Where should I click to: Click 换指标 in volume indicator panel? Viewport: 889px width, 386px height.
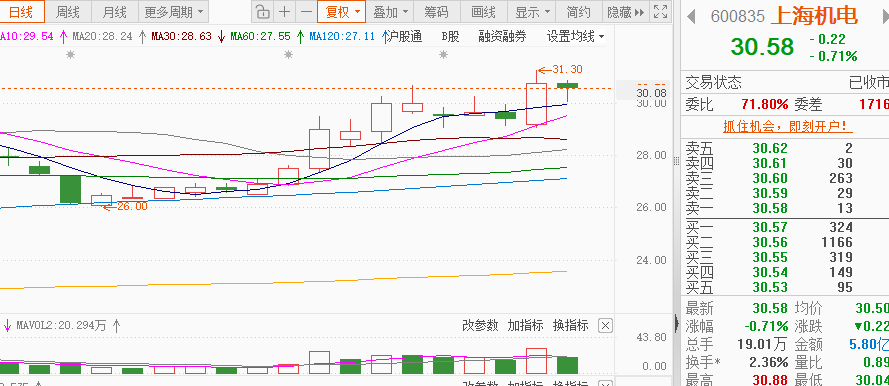coord(571,325)
